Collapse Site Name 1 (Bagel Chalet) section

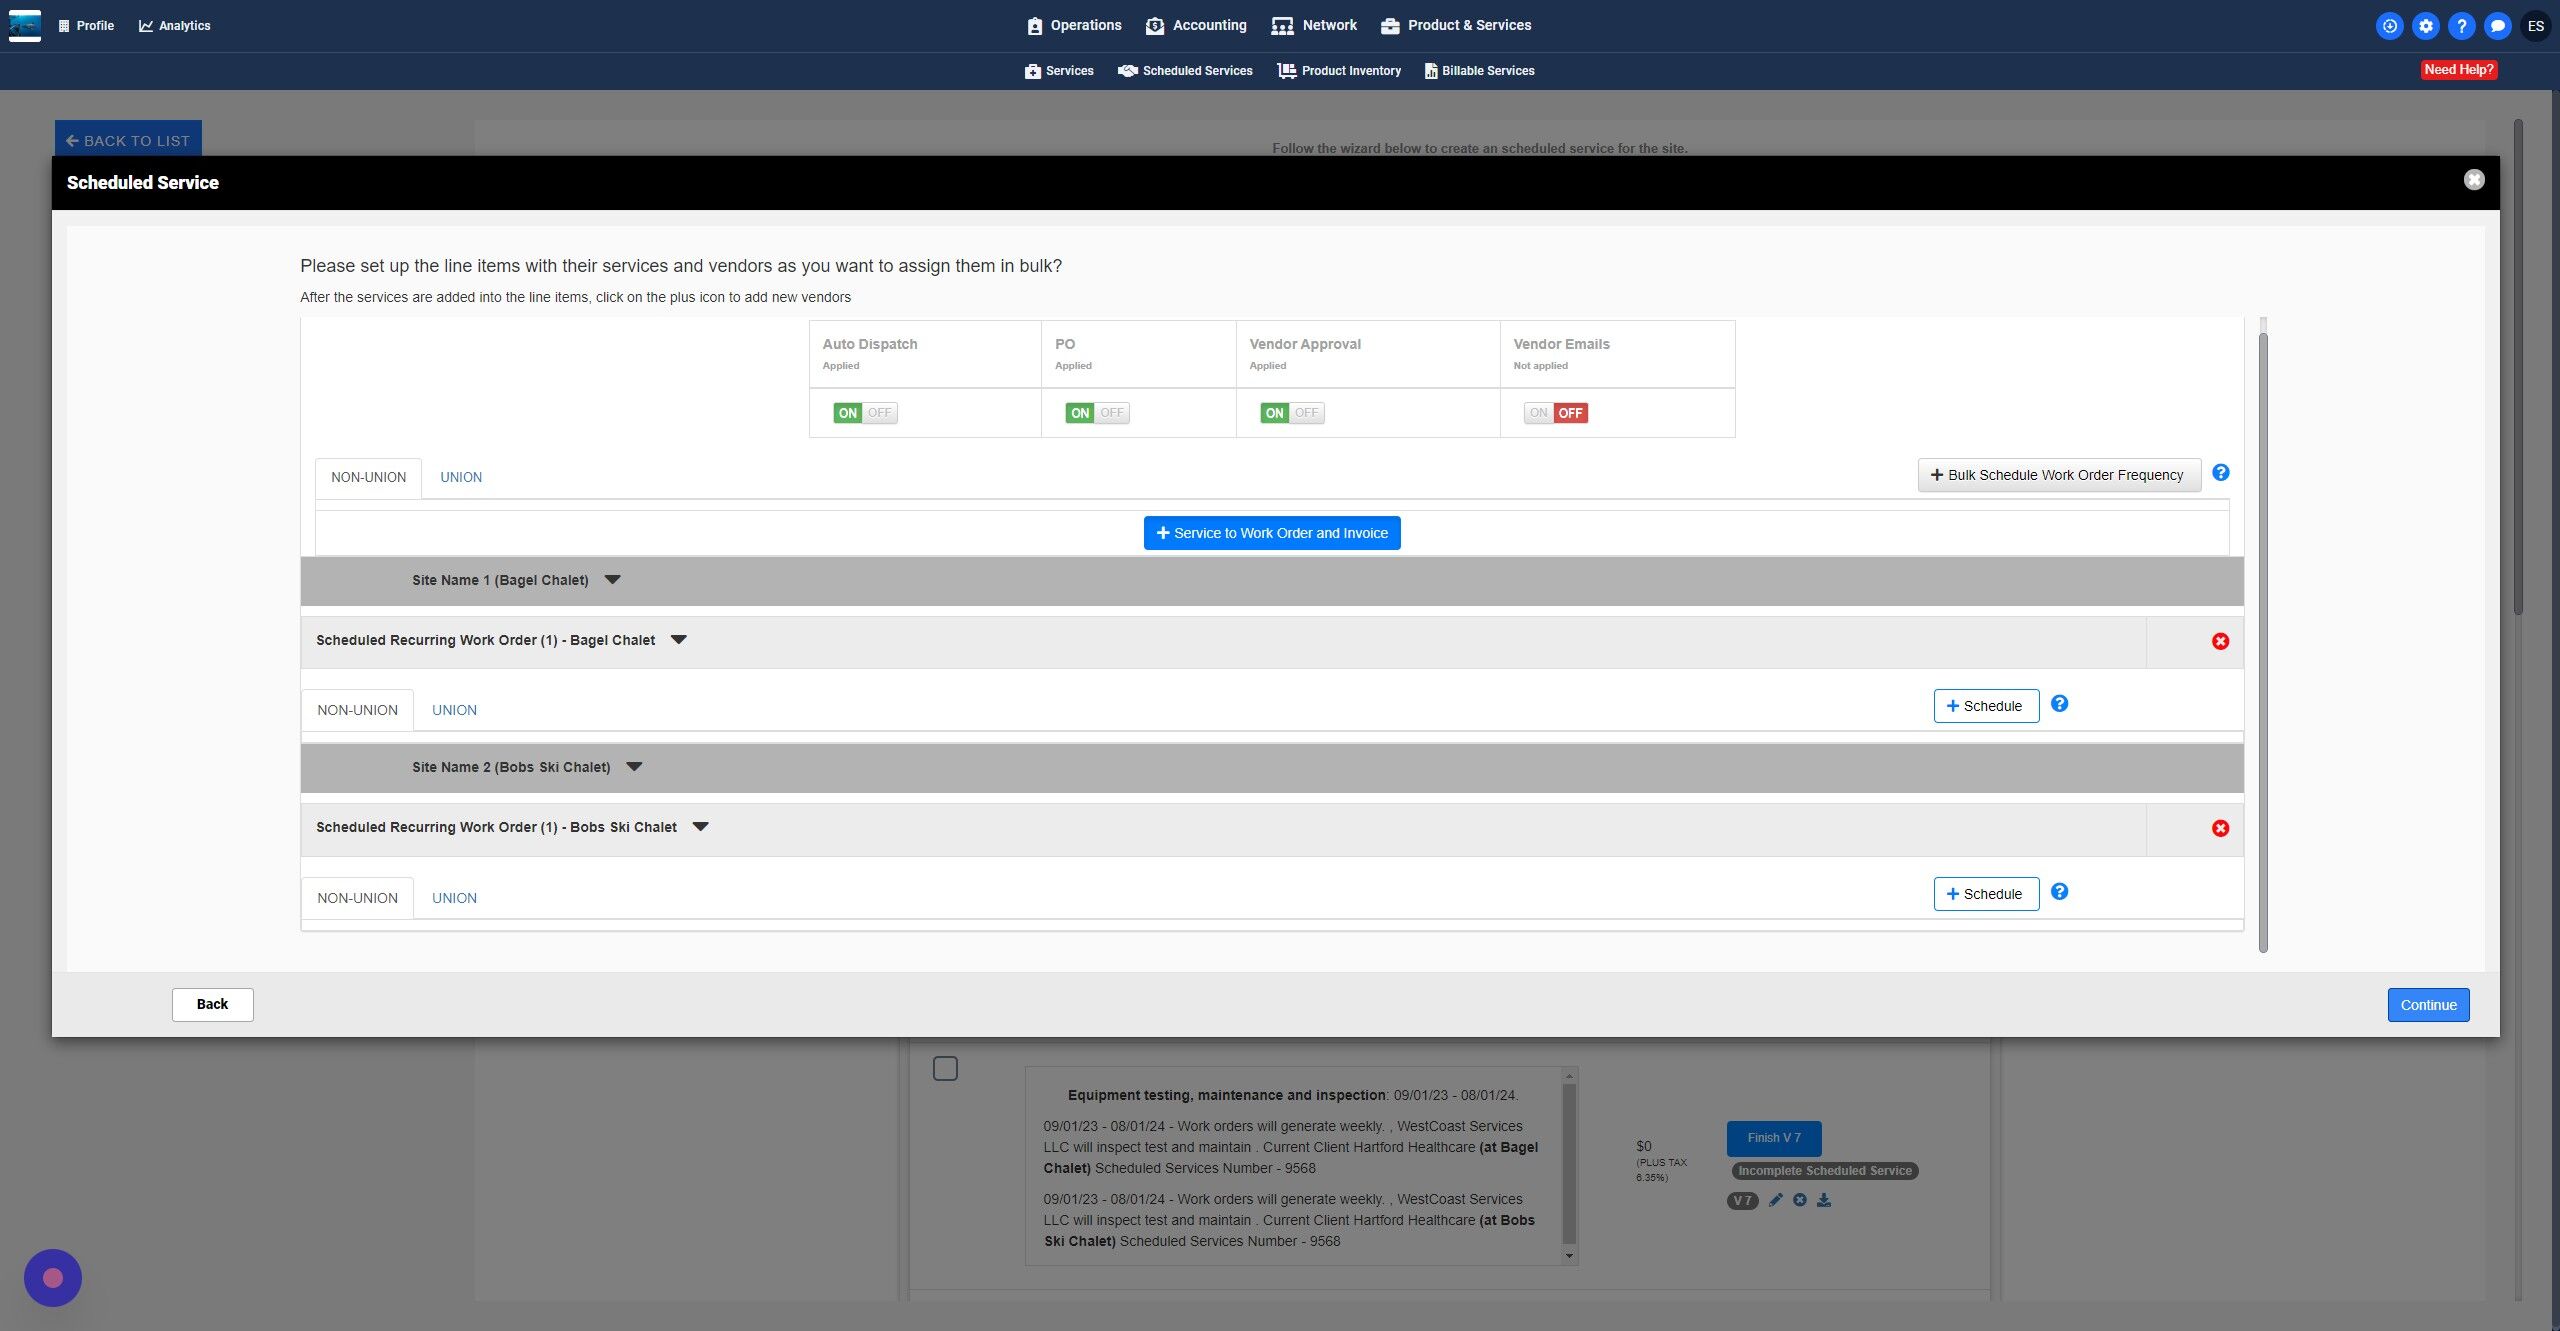[x=613, y=580]
